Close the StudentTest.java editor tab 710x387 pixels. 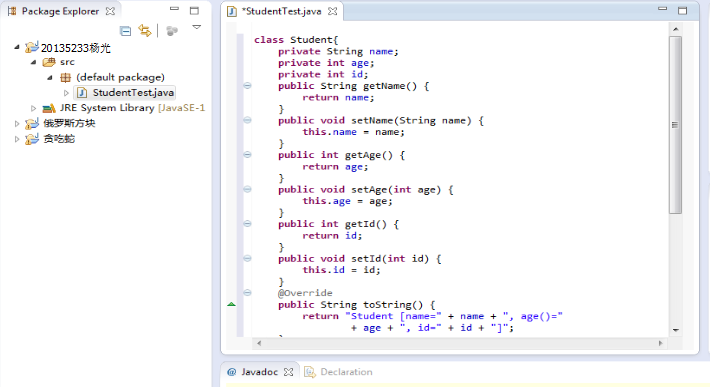333,11
